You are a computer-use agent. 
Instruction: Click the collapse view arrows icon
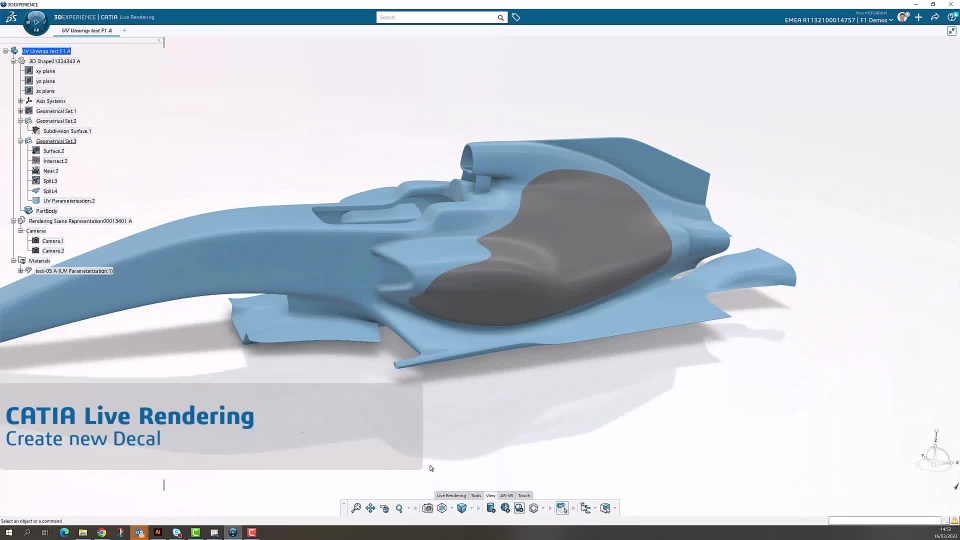click(951, 31)
